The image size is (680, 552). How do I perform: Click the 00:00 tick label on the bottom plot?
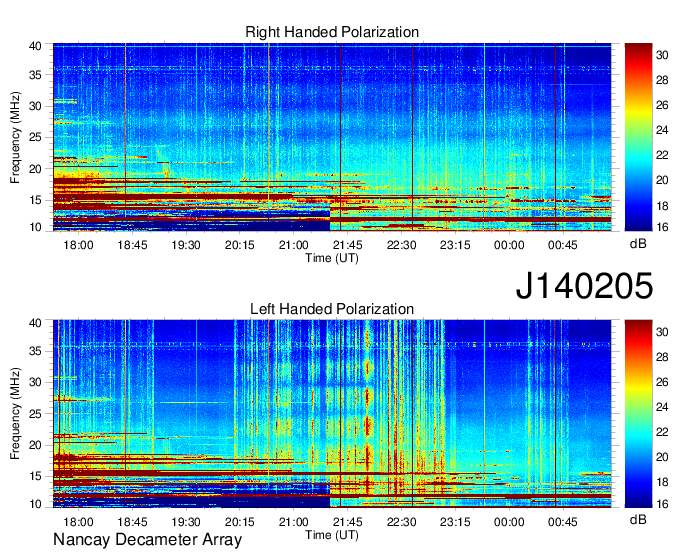point(509,522)
